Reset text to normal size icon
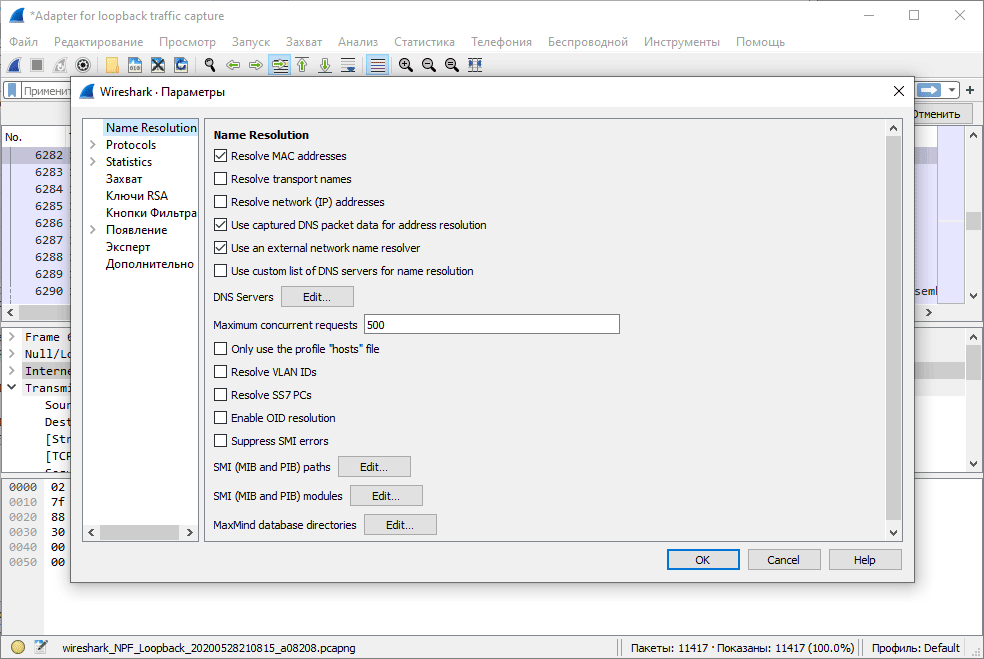The image size is (984, 659). pyautogui.click(x=452, y=65)
